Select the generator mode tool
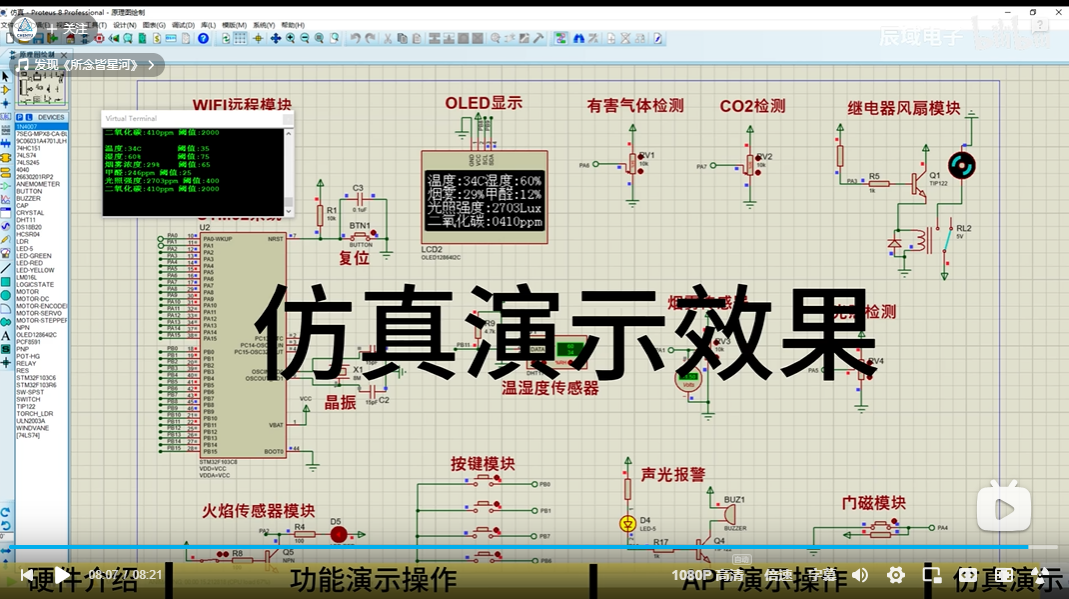The image size is (1069, 599). point(5,226)
